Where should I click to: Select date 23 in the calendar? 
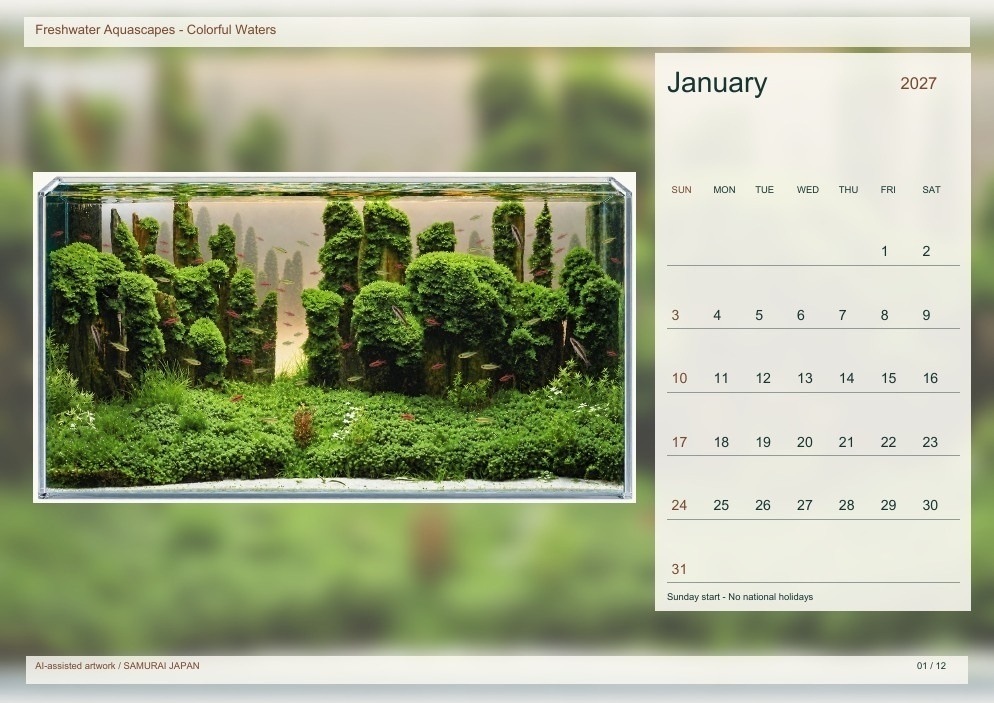click(930, 442)
